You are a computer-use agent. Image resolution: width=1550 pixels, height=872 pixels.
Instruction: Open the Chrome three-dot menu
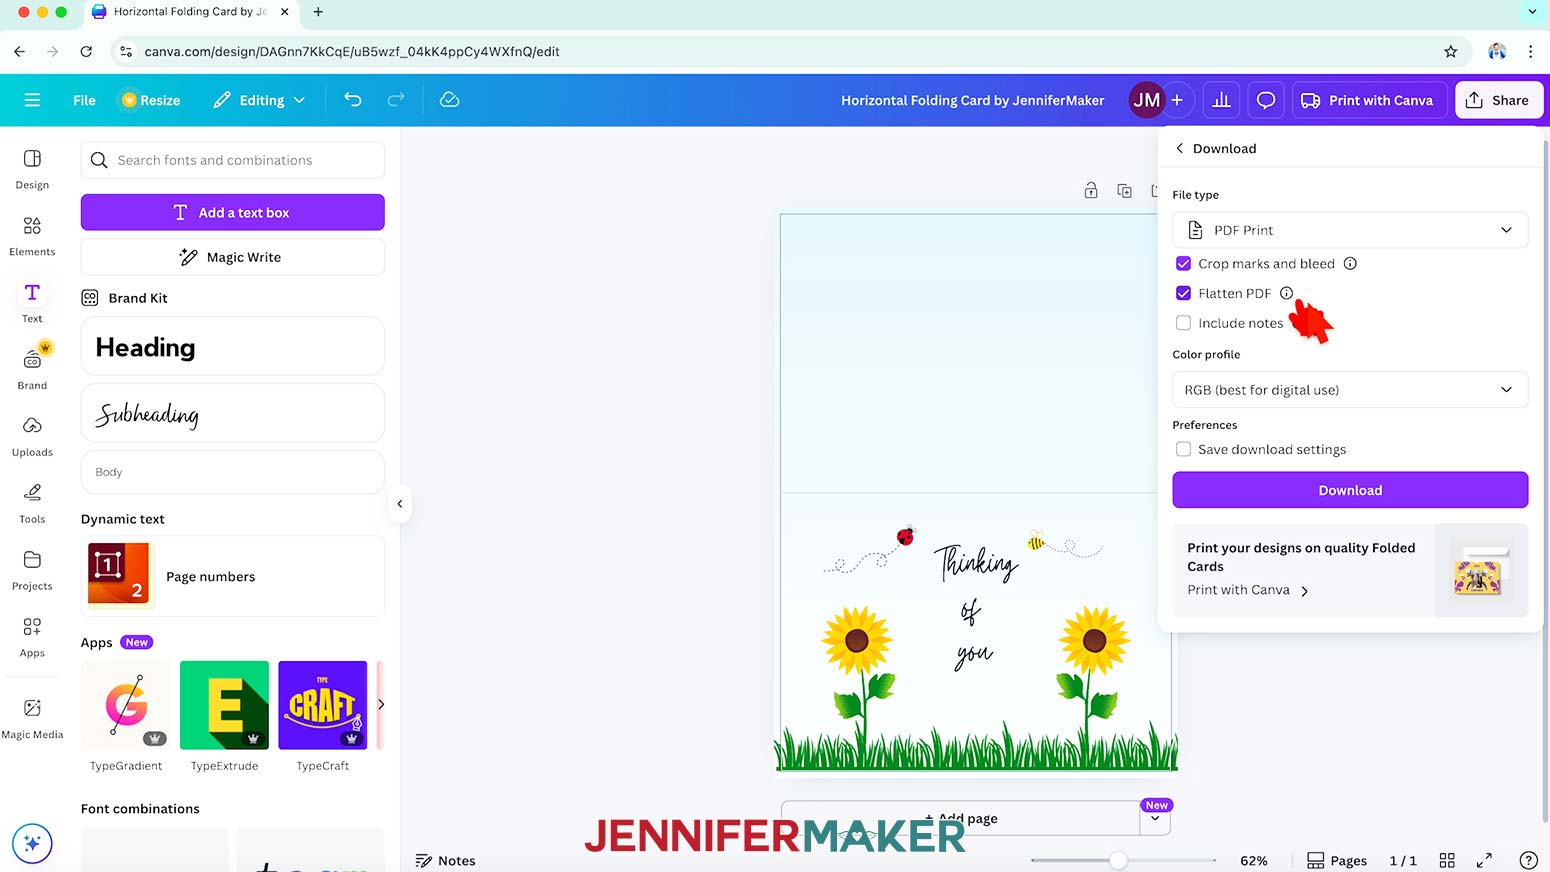tap(1530, 51)
